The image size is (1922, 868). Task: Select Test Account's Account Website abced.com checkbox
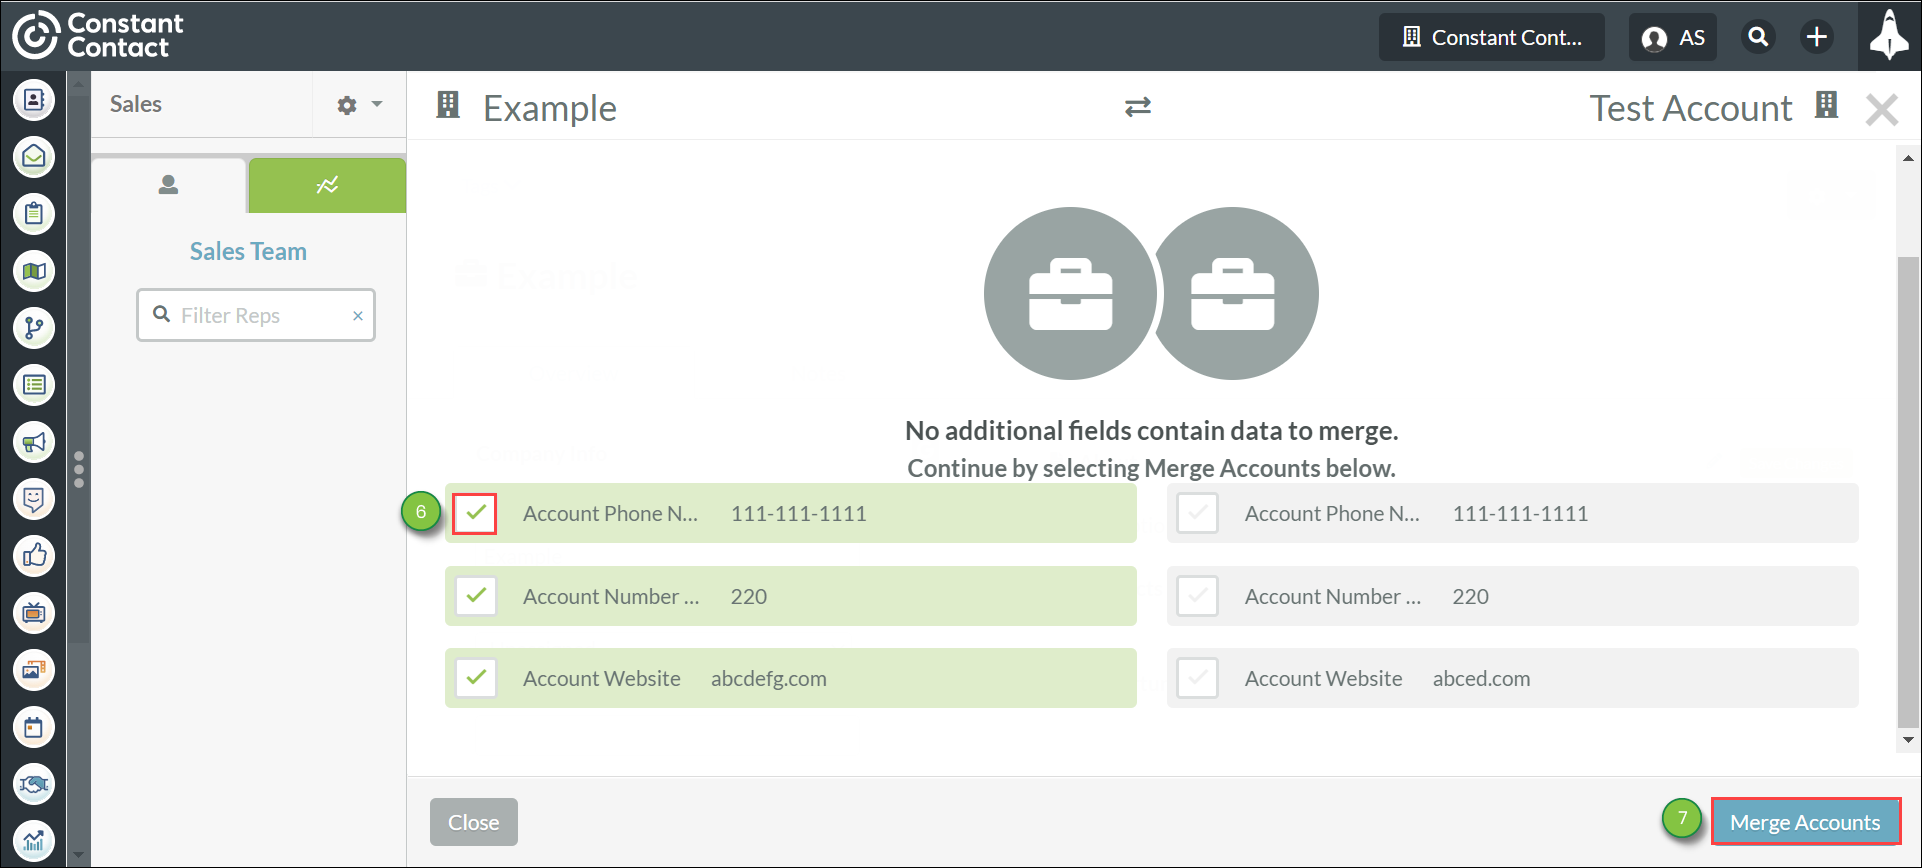pos(1197,679)
